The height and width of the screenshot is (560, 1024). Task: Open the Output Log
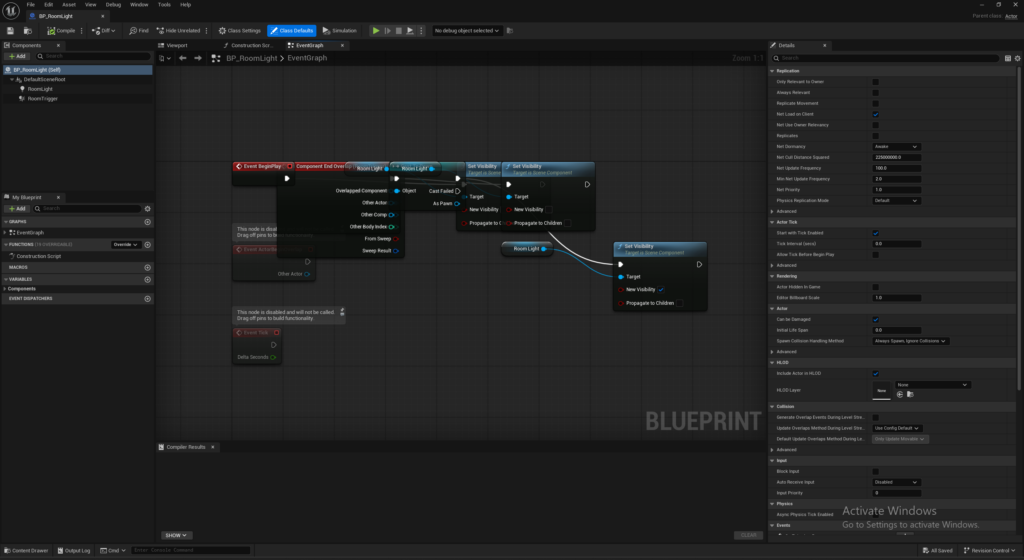[74, 551]
